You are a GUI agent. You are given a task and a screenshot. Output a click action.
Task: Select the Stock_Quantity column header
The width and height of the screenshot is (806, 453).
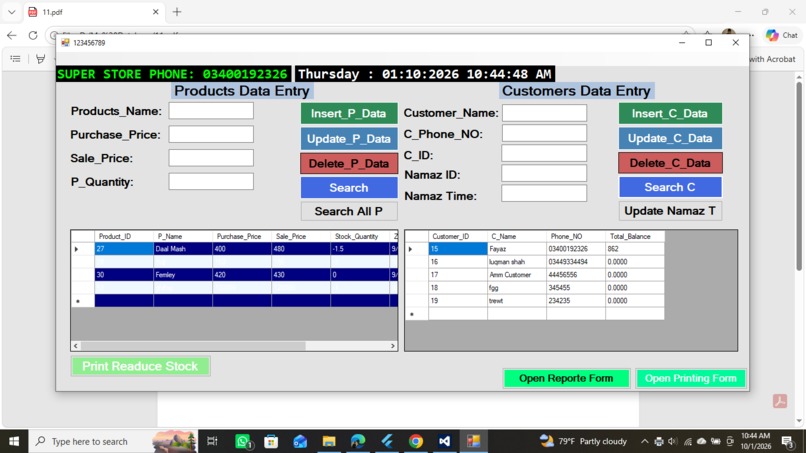point(360,237)
